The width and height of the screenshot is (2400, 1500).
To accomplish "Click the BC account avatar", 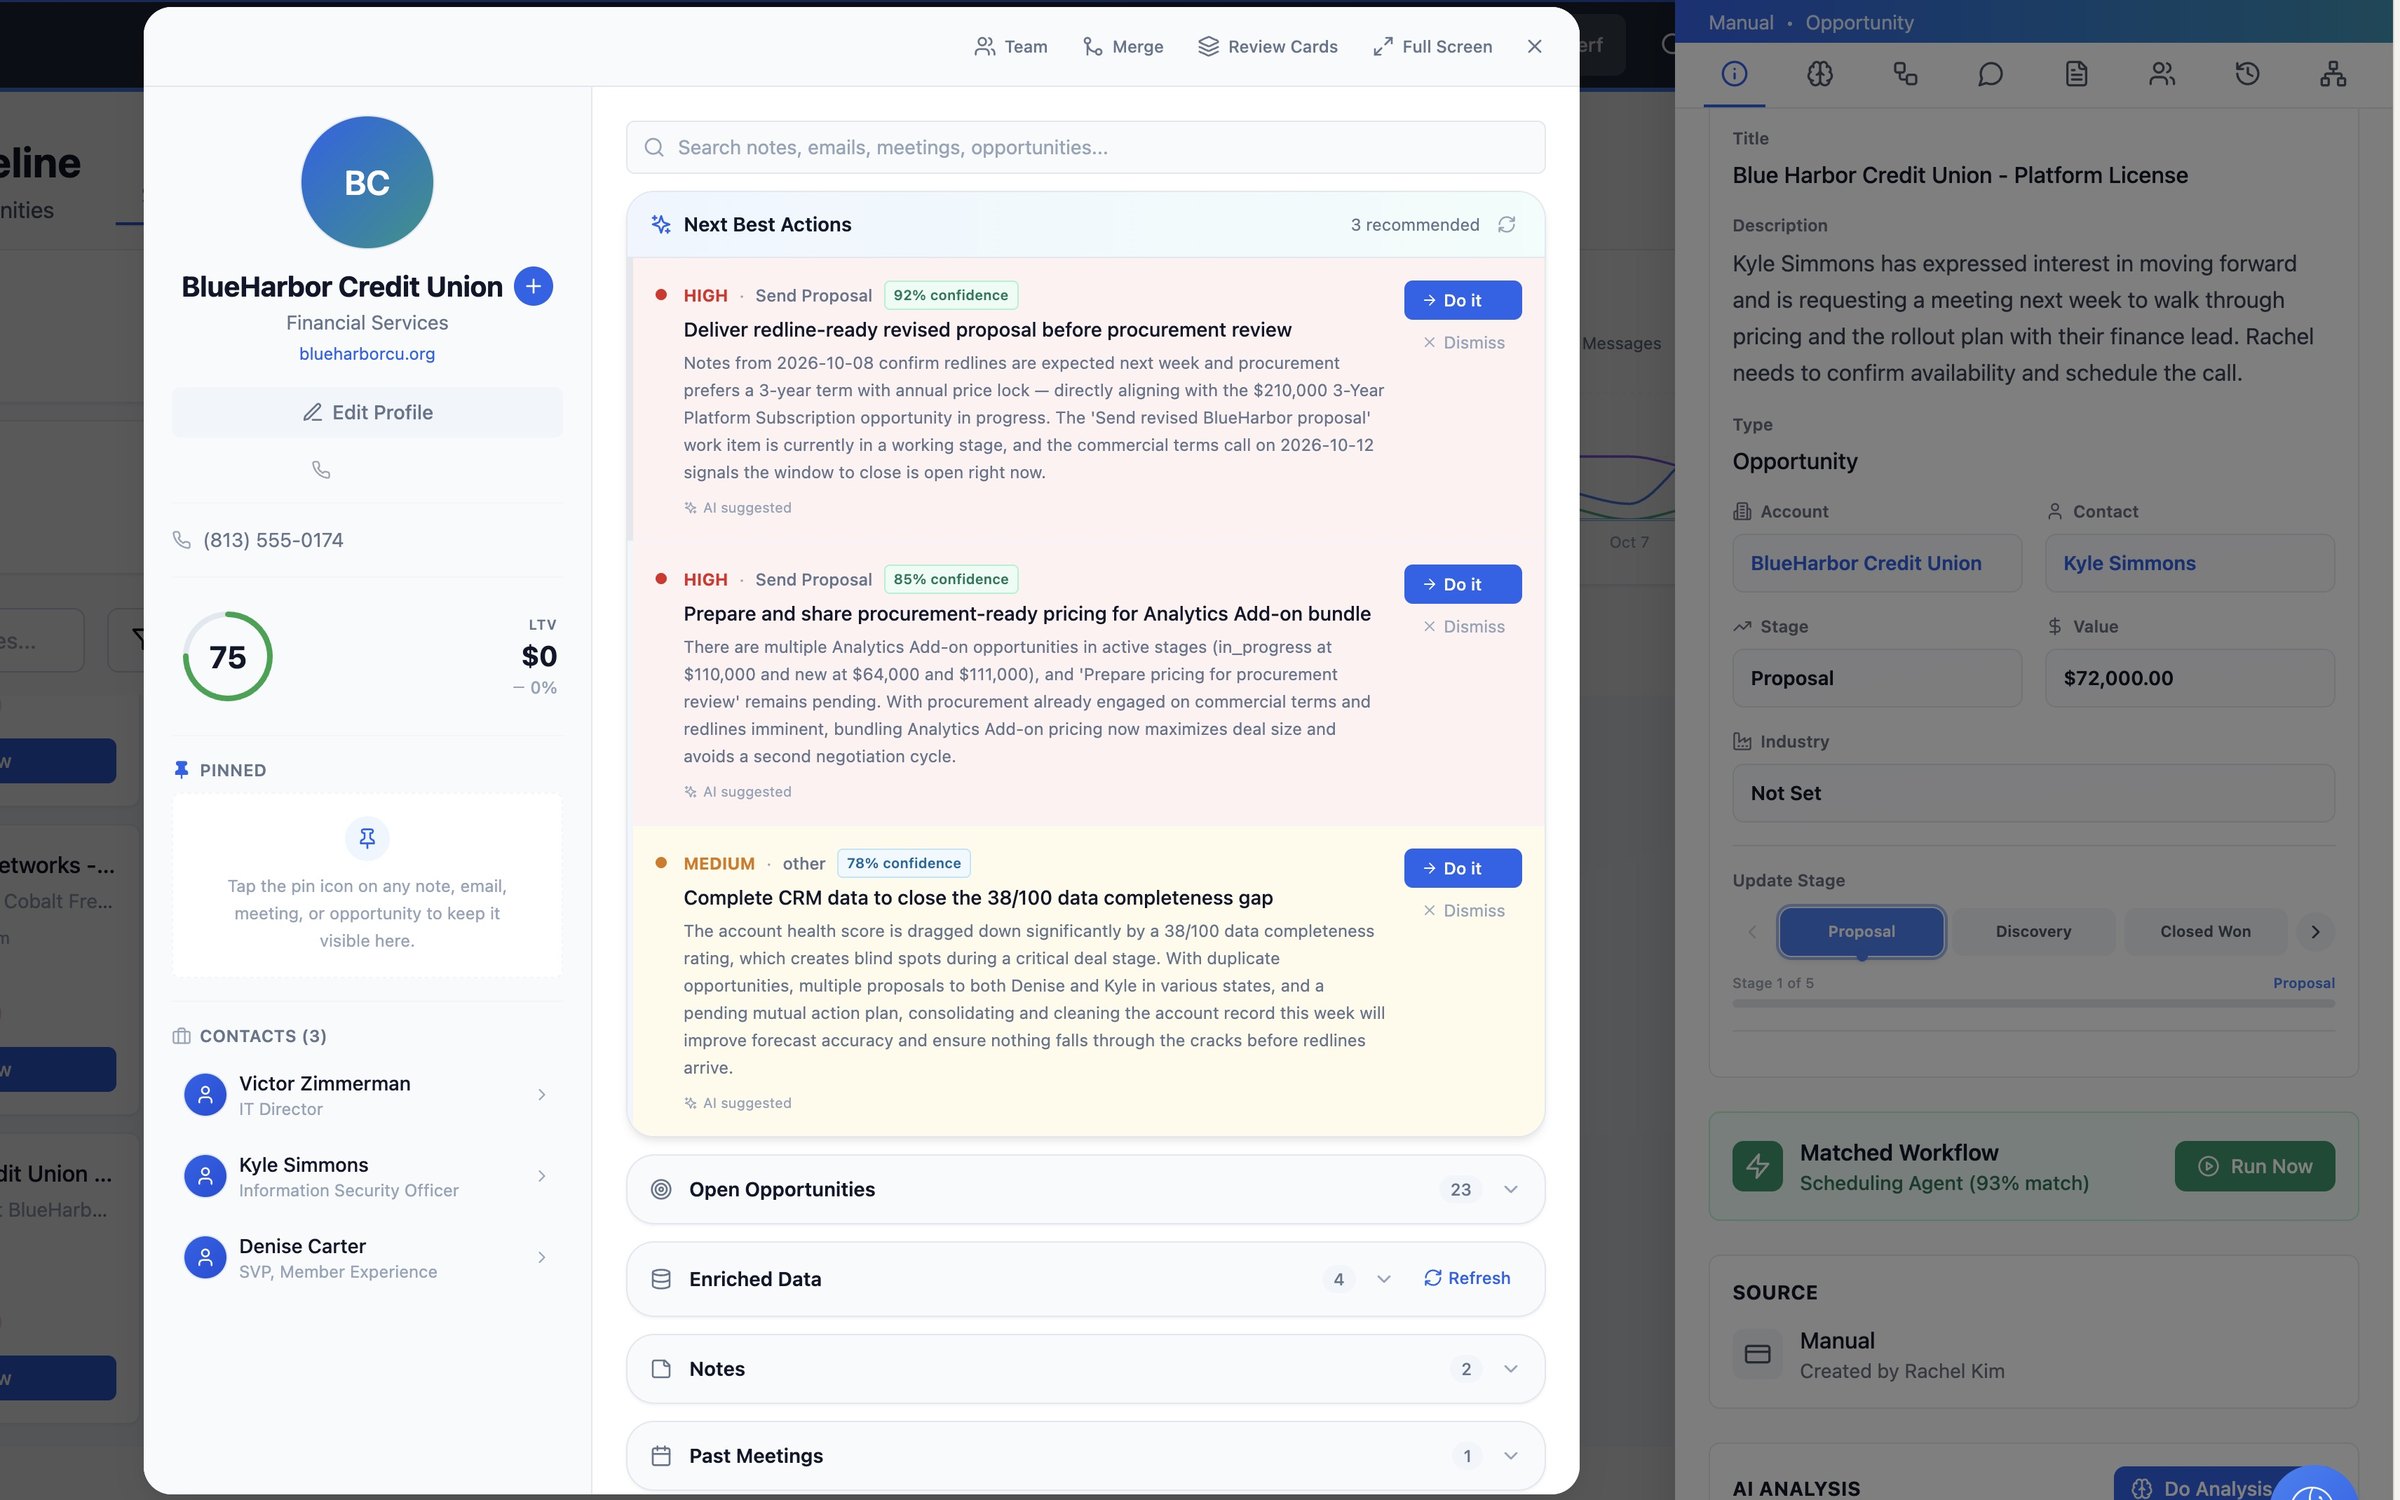I will [367, 182].
